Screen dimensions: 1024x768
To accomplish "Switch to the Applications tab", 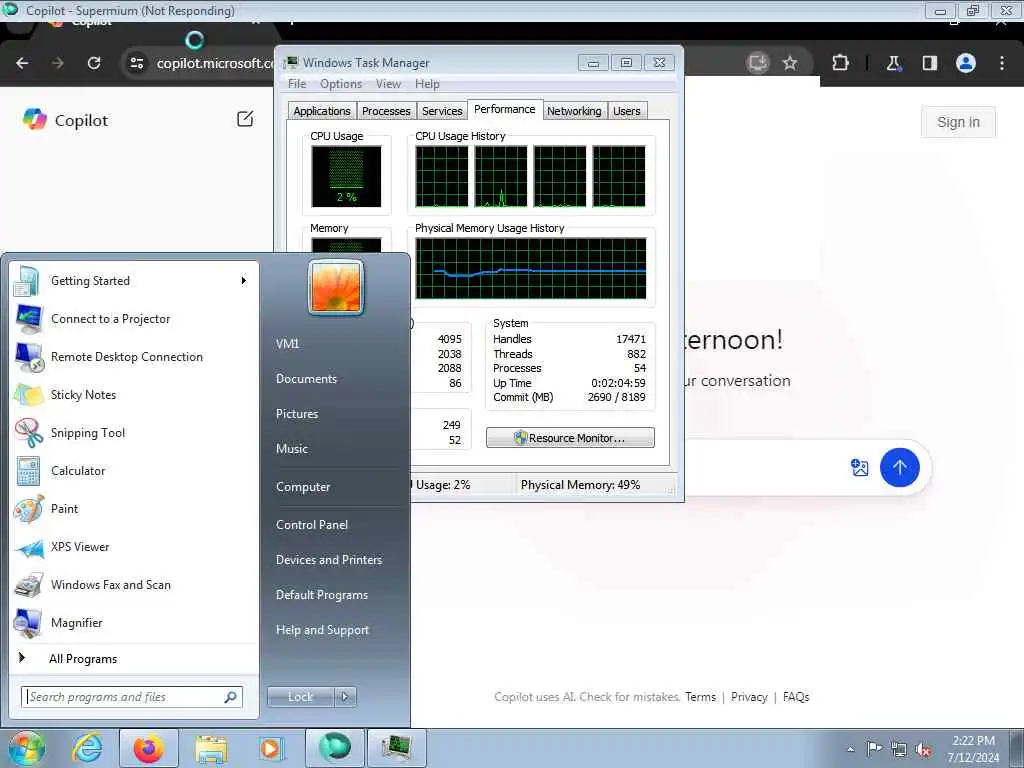I will coord(322,111).
